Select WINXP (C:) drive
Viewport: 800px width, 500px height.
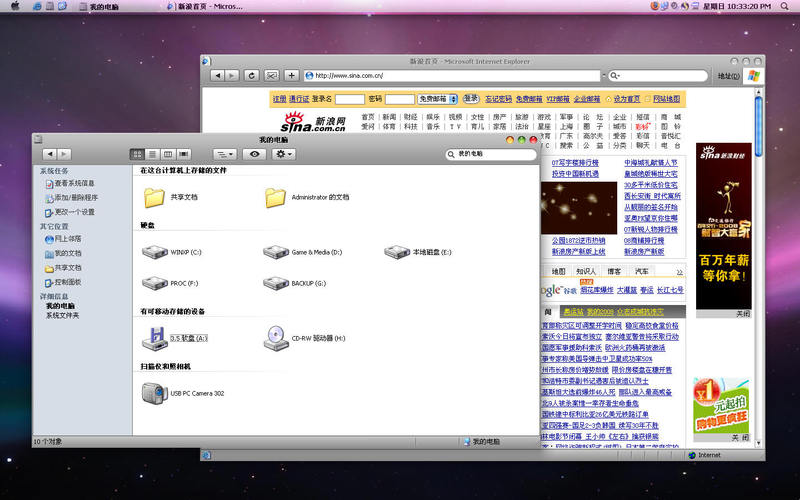tap(171, 252)
